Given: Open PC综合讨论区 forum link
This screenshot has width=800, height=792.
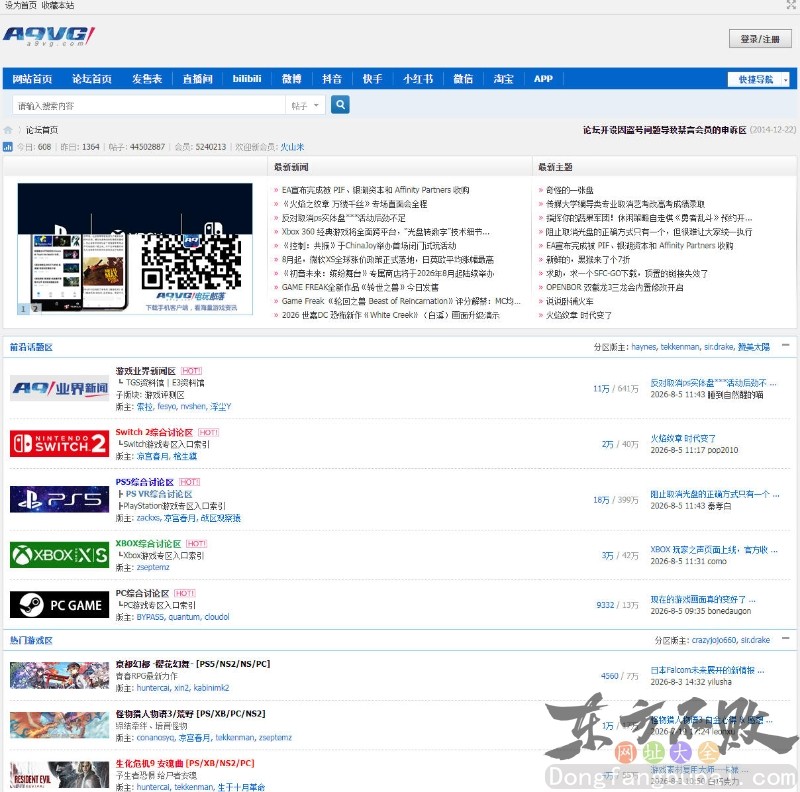Looking at the screenshot, I should 142,593.
